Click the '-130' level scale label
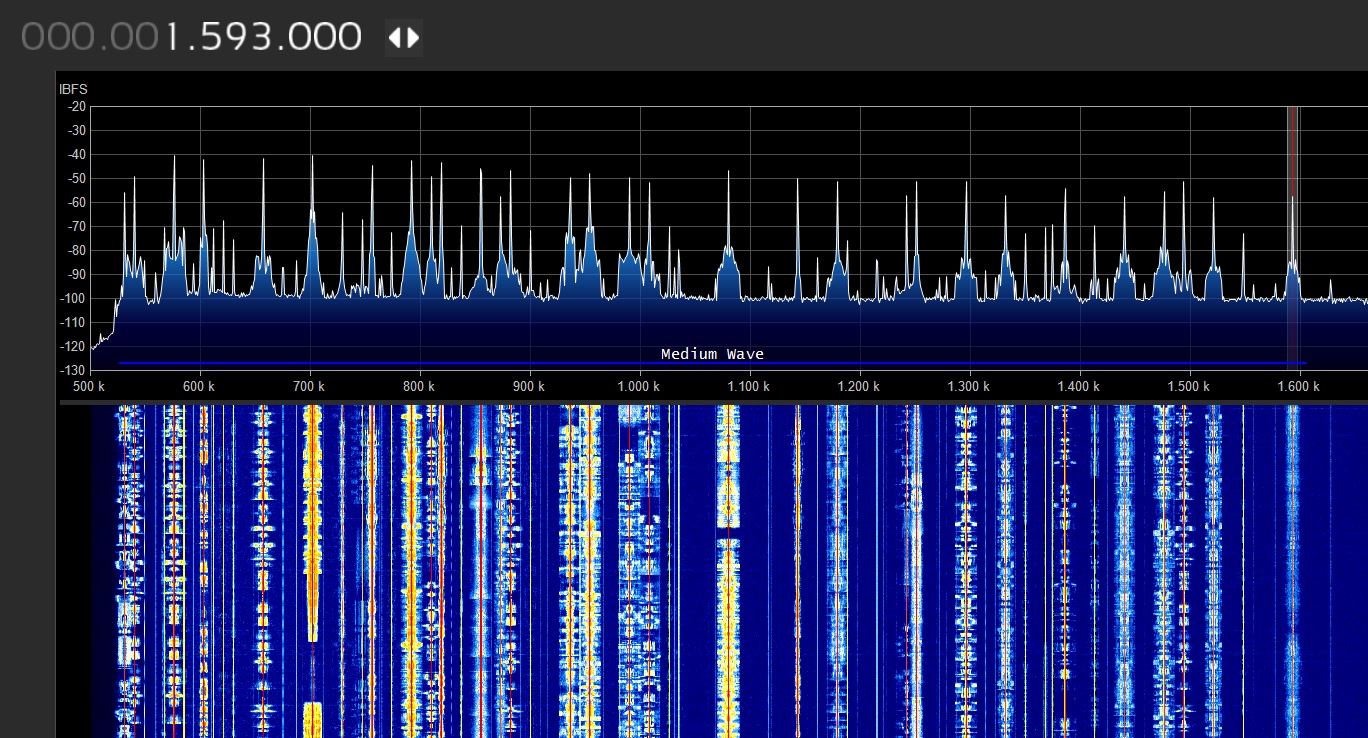Image resolution: width=1368 pixels, height=738 pixels. pyautogui.click(x=72, y=371)
